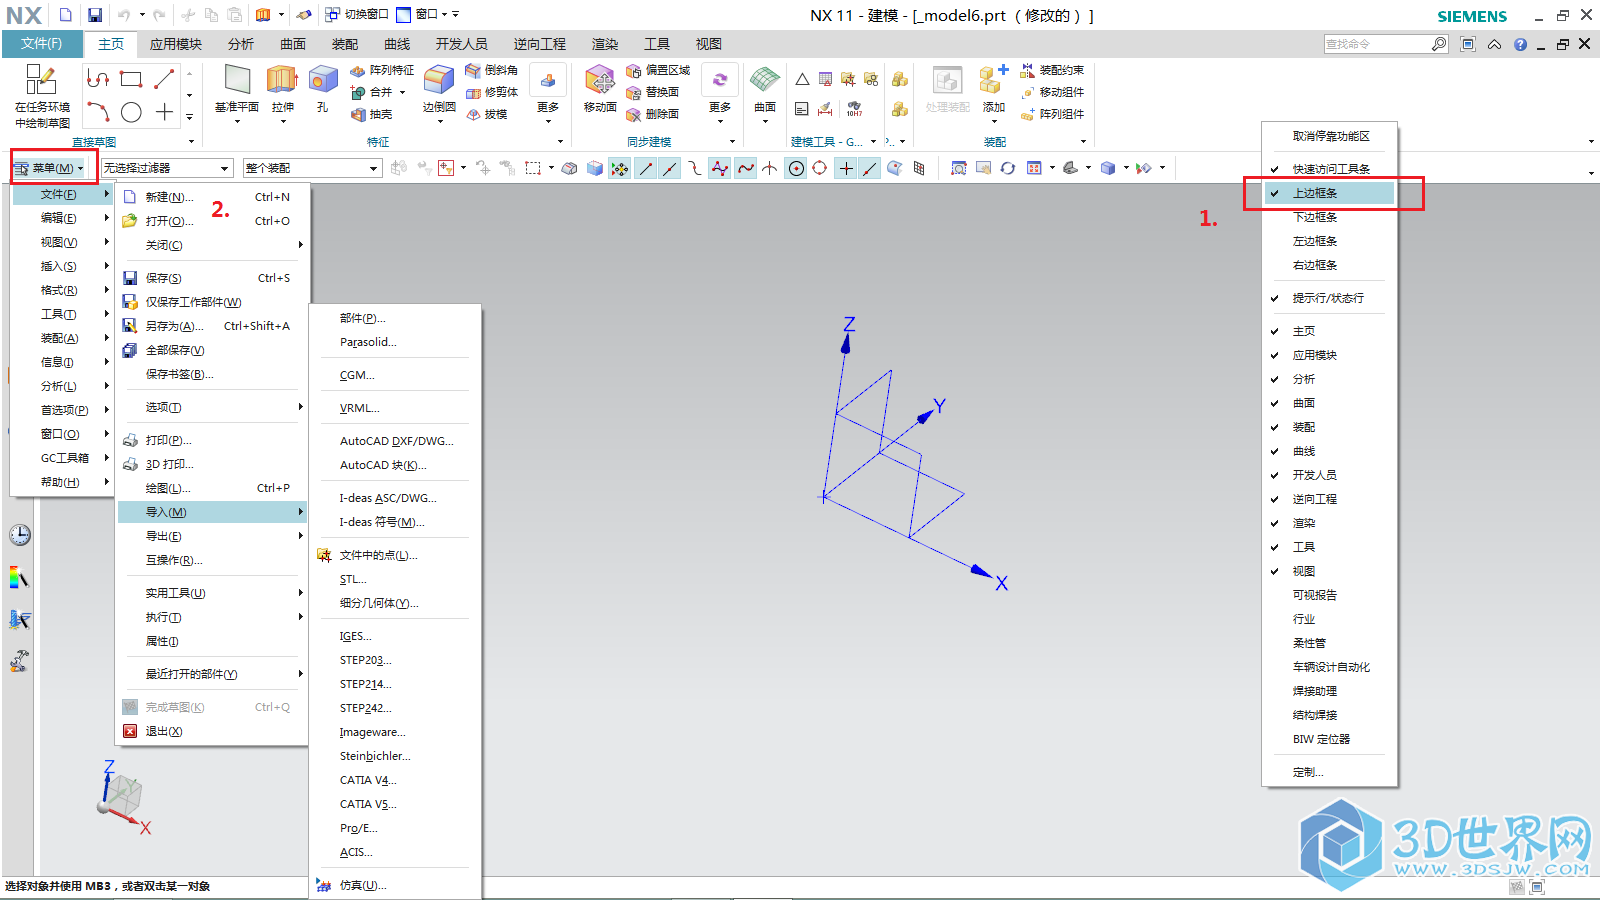Select STEP214 import option
This screenshot has width=1600, height=900.
coord(396,684)
